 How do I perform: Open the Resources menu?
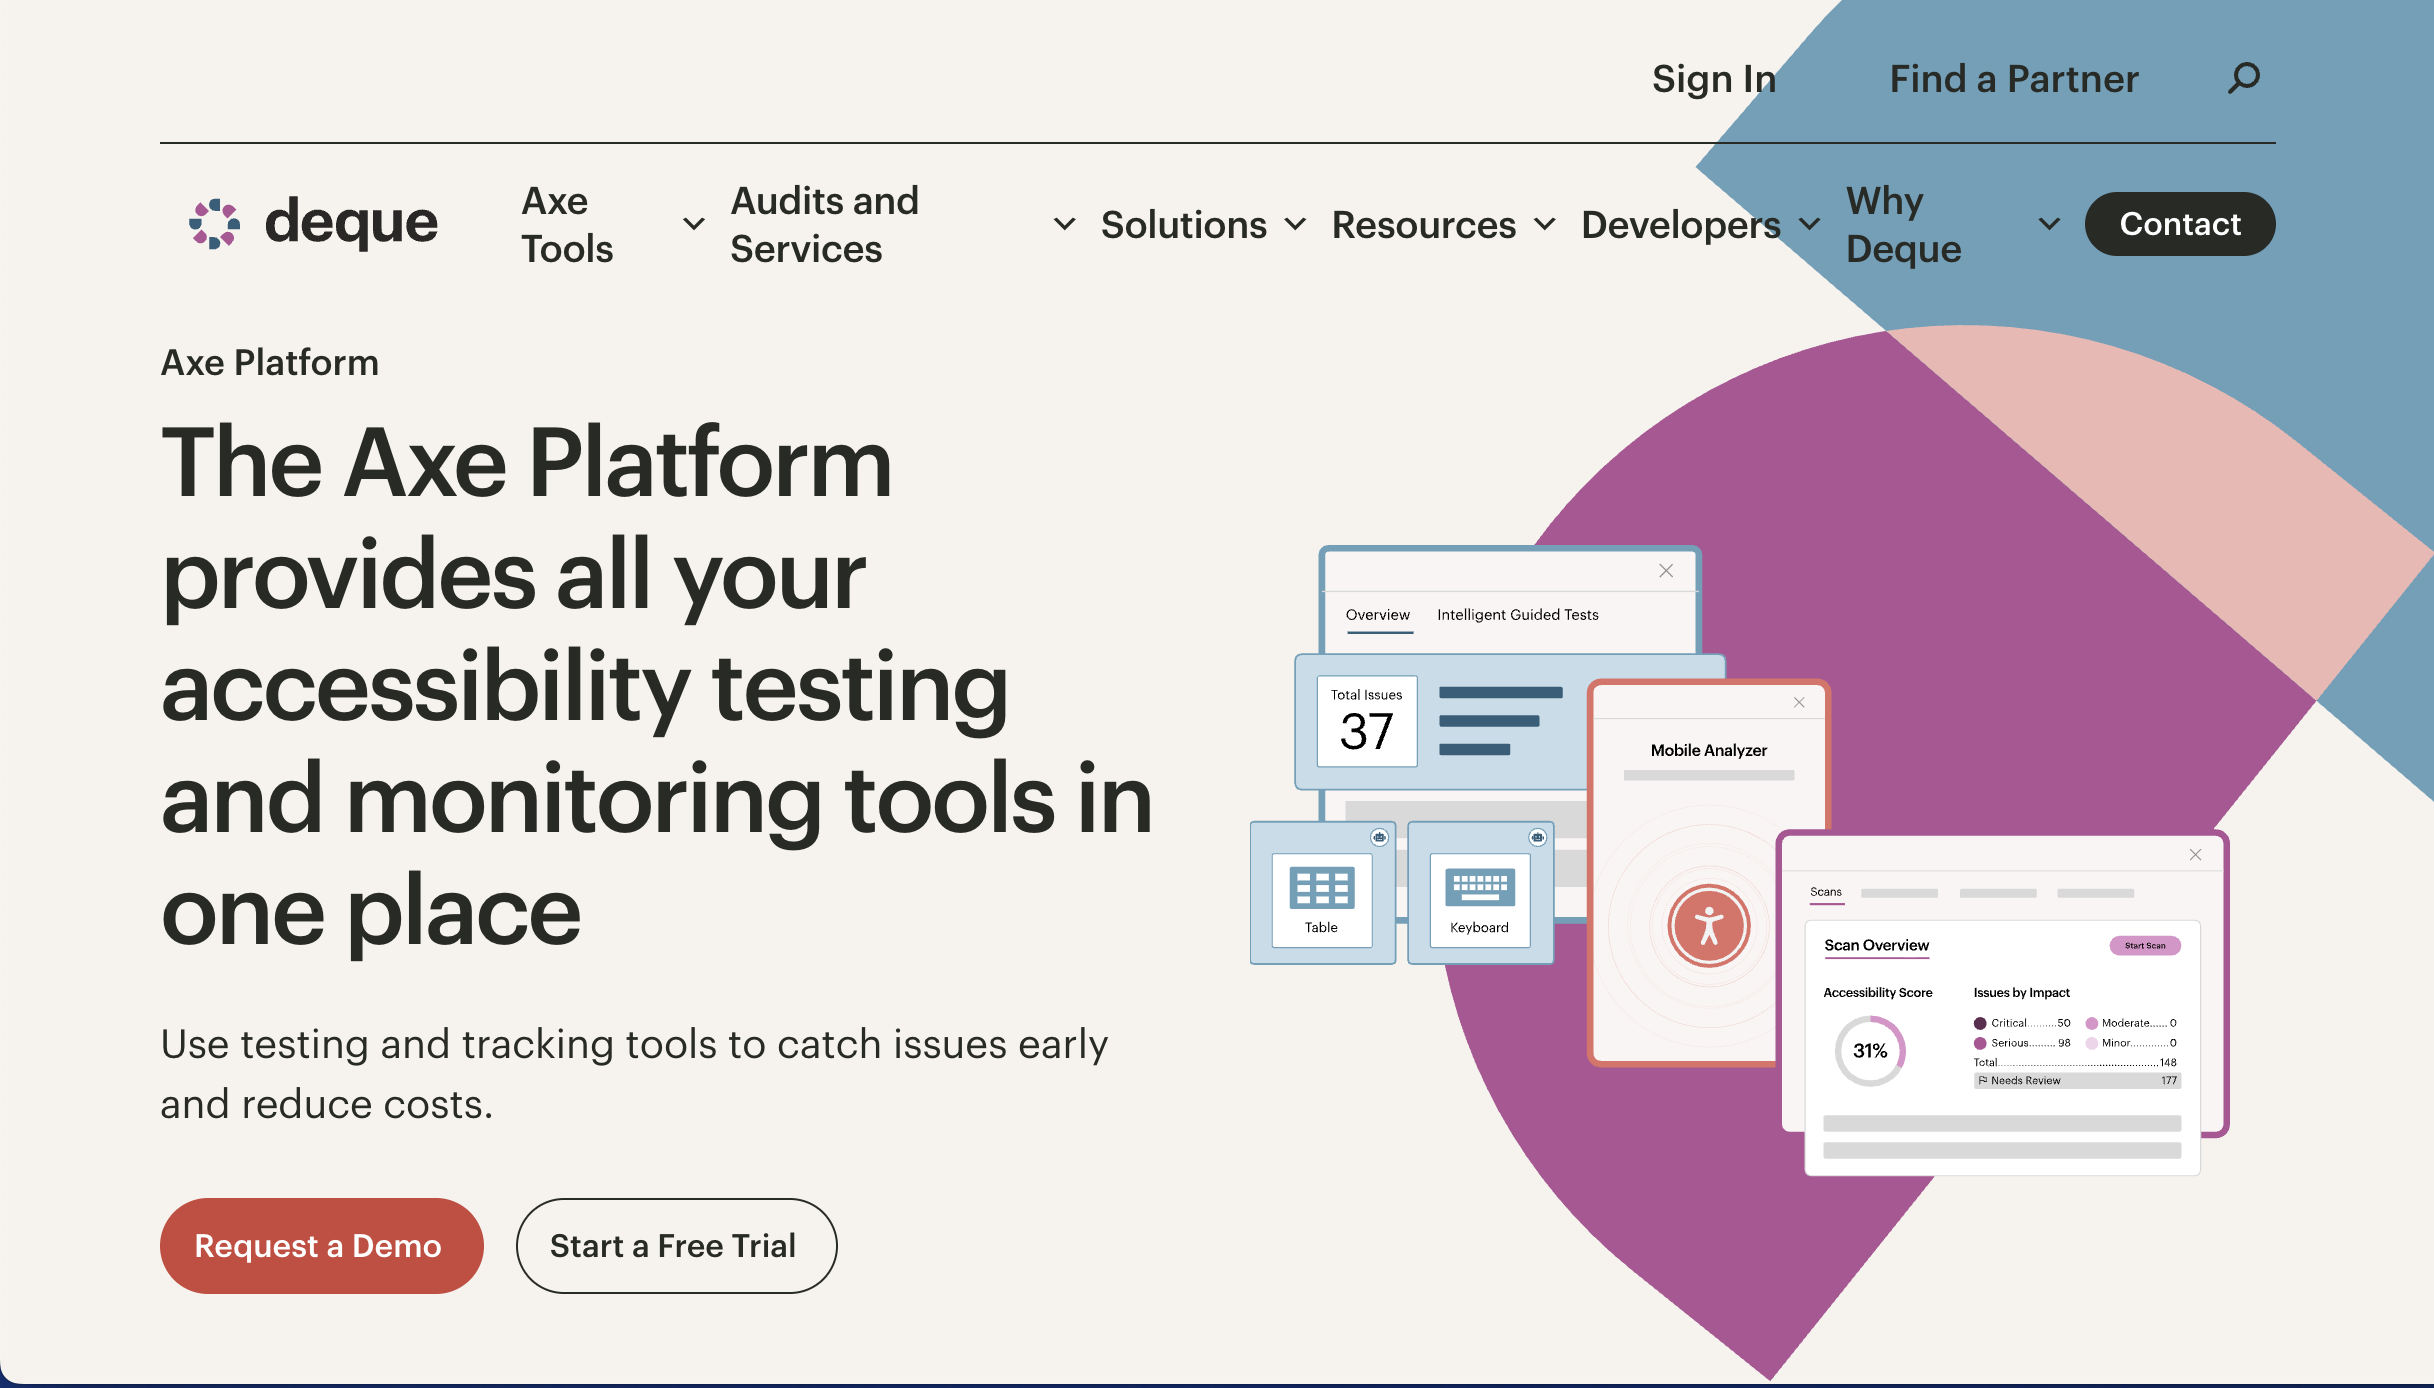click(x=1424, y=224)
